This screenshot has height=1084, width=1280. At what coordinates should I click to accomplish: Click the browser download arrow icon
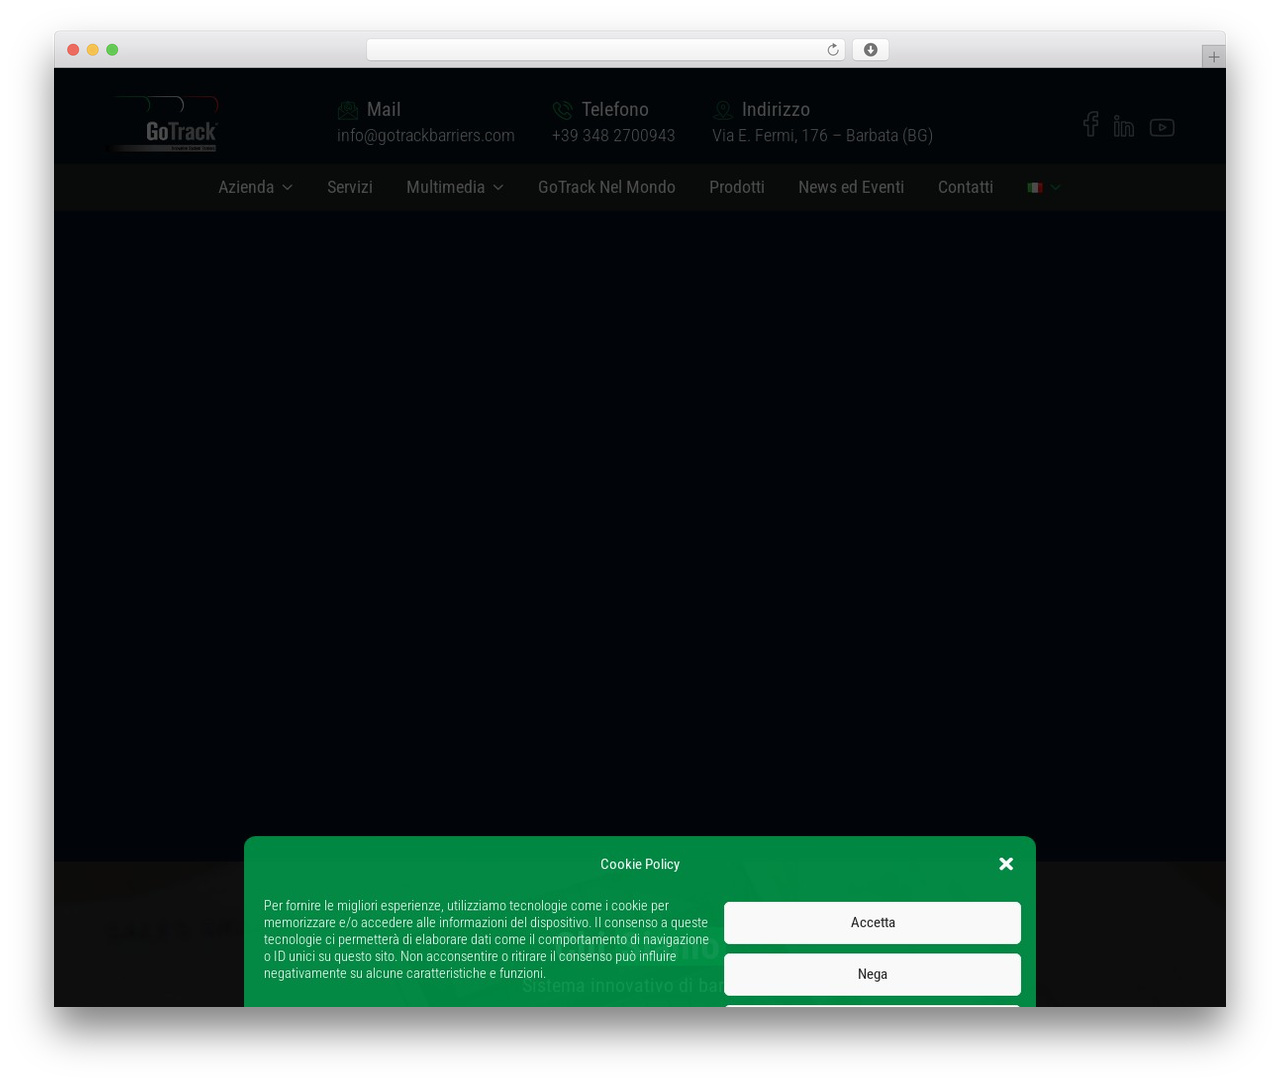point(871,50)
